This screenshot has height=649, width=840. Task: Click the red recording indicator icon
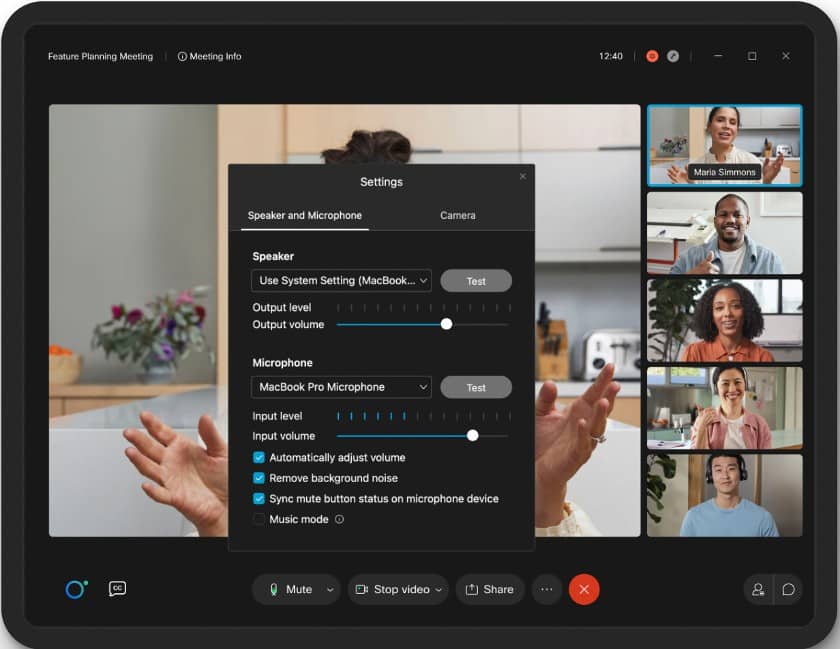pyautogui.click(x=652, y=56)
